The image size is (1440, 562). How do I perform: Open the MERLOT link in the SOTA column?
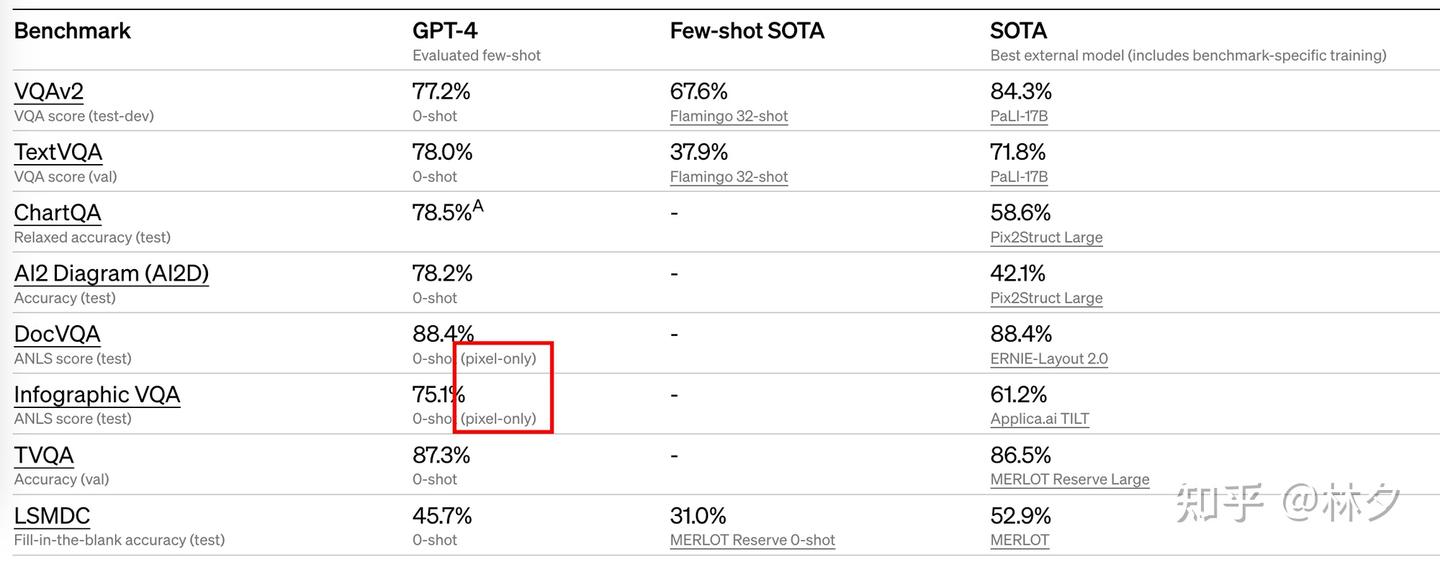(x=1019, y=540)
